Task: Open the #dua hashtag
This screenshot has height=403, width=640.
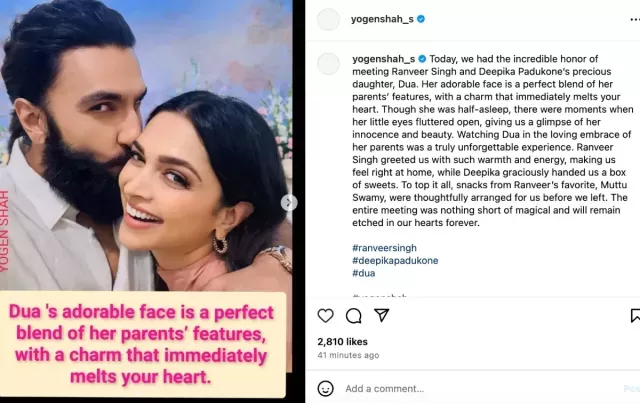Action: (365, 273)
